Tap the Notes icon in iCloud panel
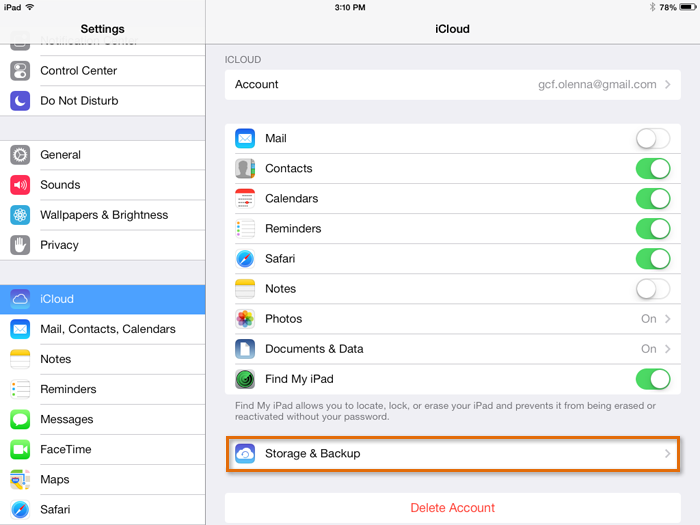 tap(245, 289)
